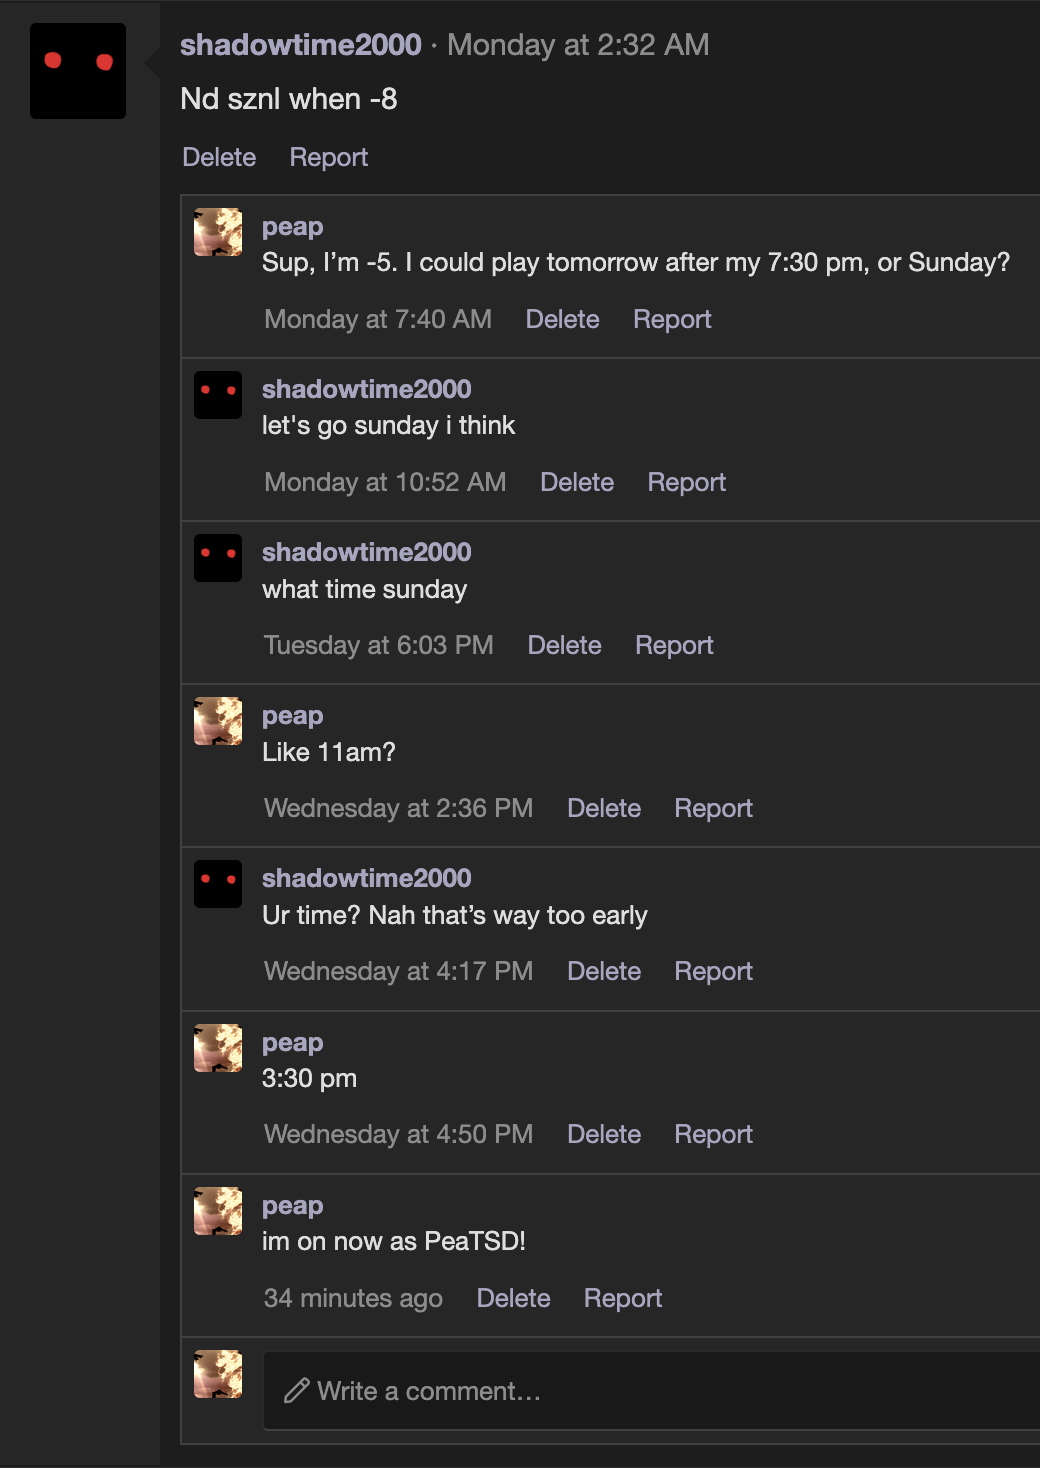Report the '3:30 pm' reply

[x=713, y=1134]
